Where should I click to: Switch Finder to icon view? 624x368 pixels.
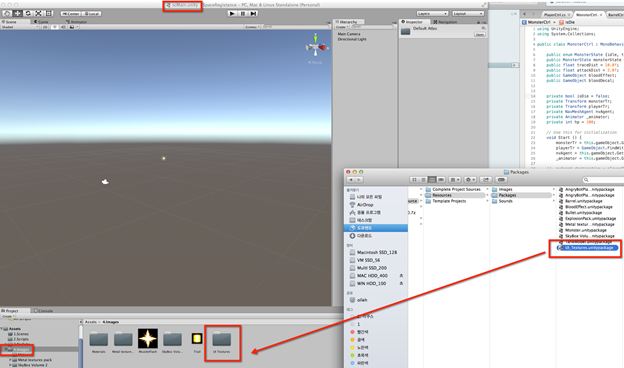[x=414, y=180]
